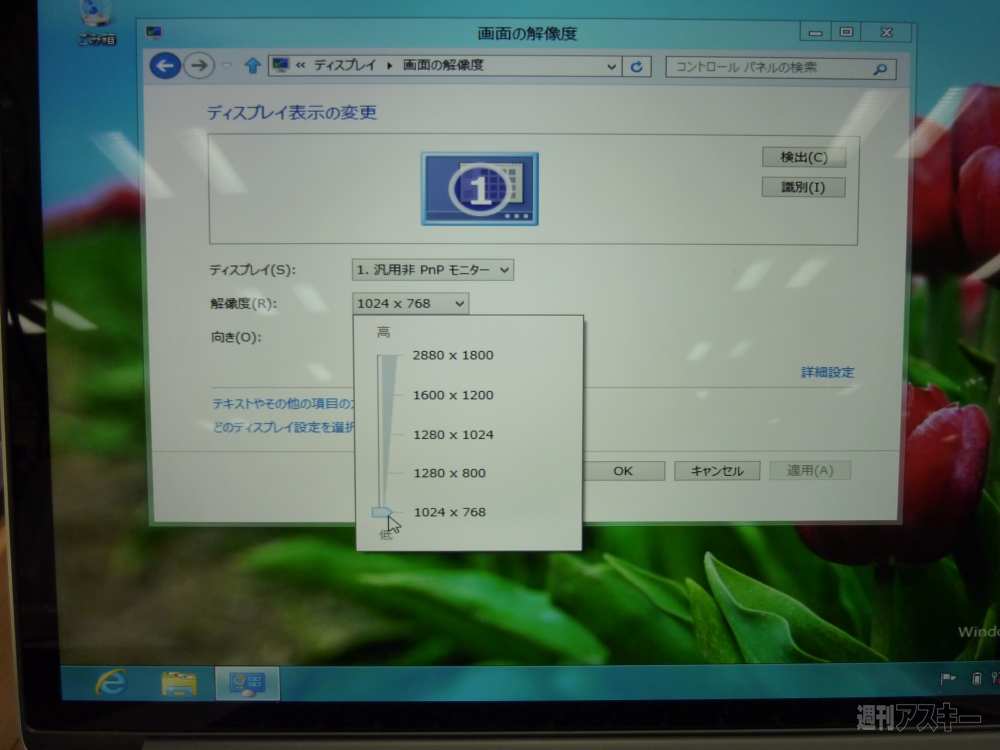1000x750 pixels.
Task: Go up one level with up arrow
Action: (253, 66)
